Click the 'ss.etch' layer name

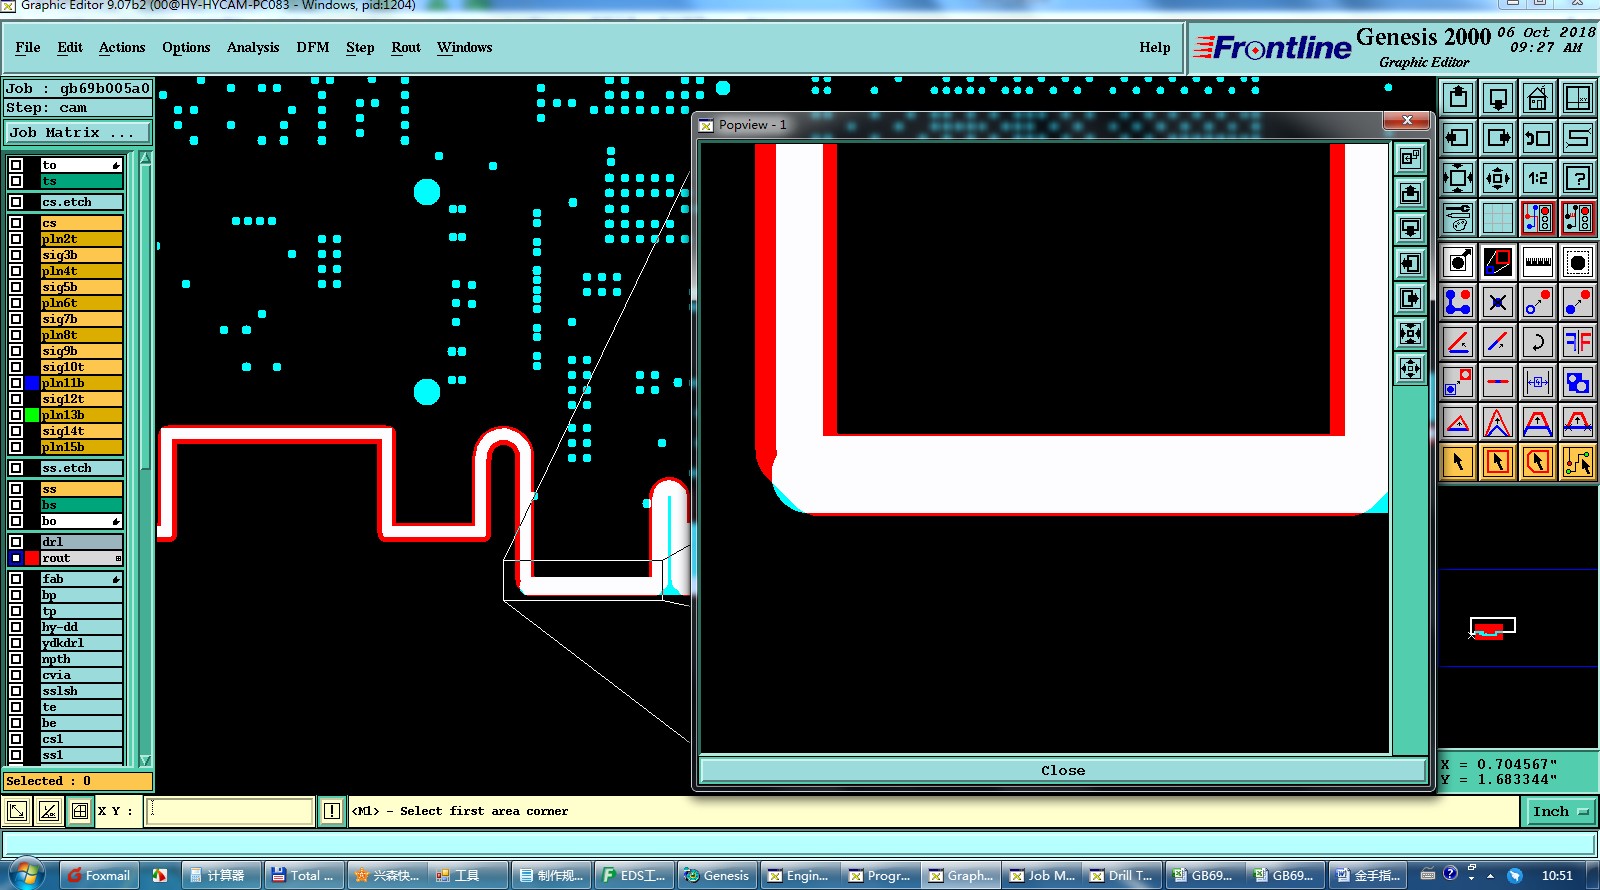tap(81, 468)
